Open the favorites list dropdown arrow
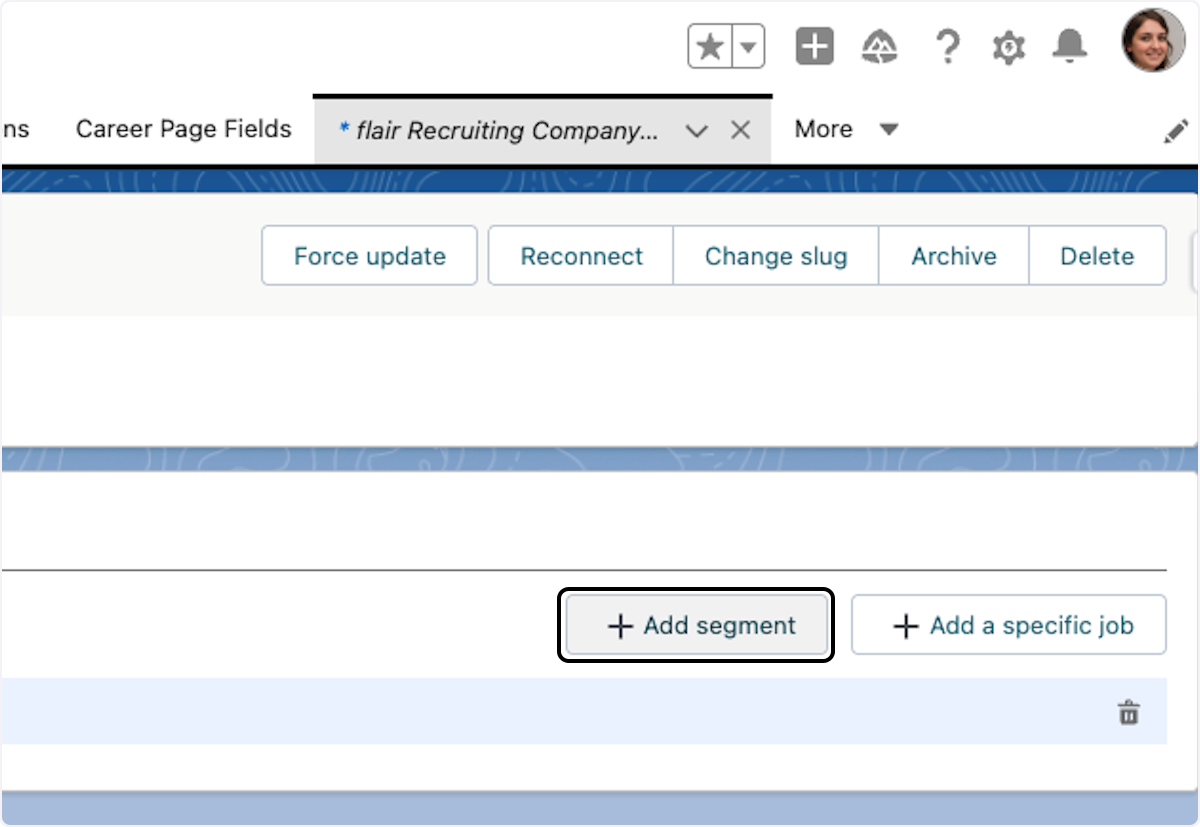1200x827 pixels. coord(744,44)
